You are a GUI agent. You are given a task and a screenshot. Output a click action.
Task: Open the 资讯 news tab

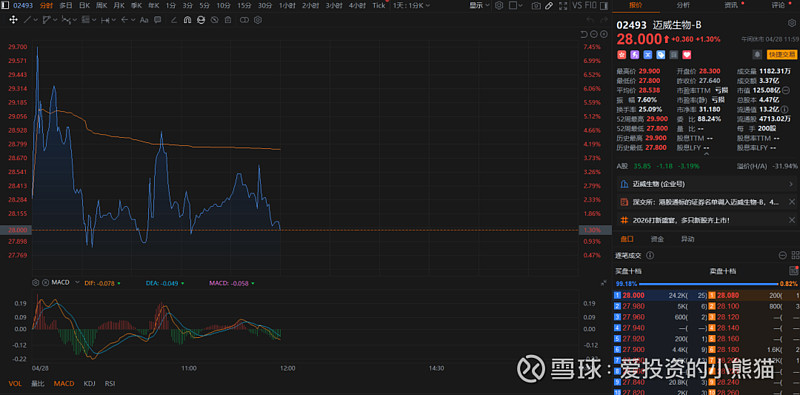[731, 5]
